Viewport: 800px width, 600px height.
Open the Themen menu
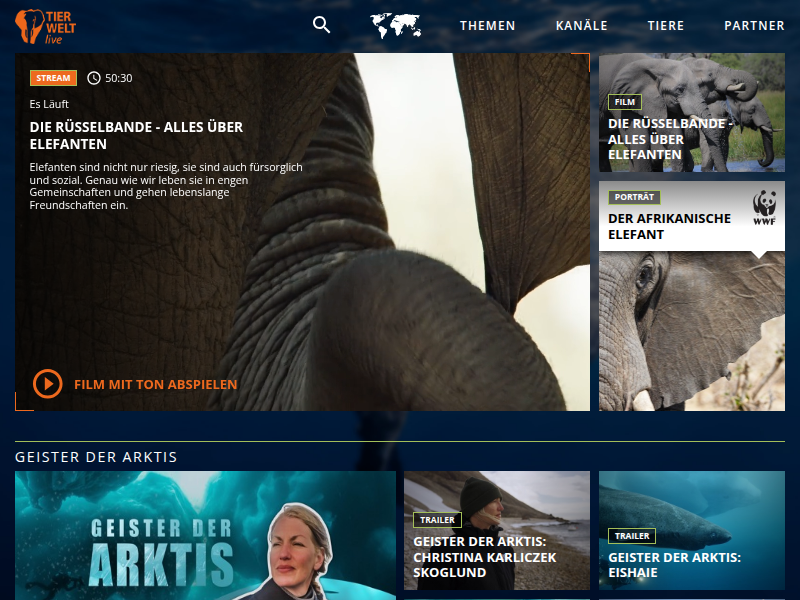pyautogui.click(x=487, y=26)
